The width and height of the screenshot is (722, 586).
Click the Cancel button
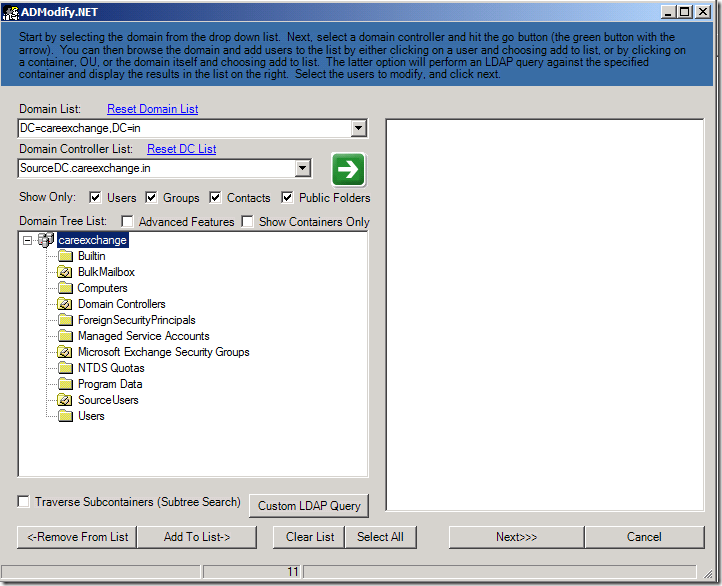644,537
